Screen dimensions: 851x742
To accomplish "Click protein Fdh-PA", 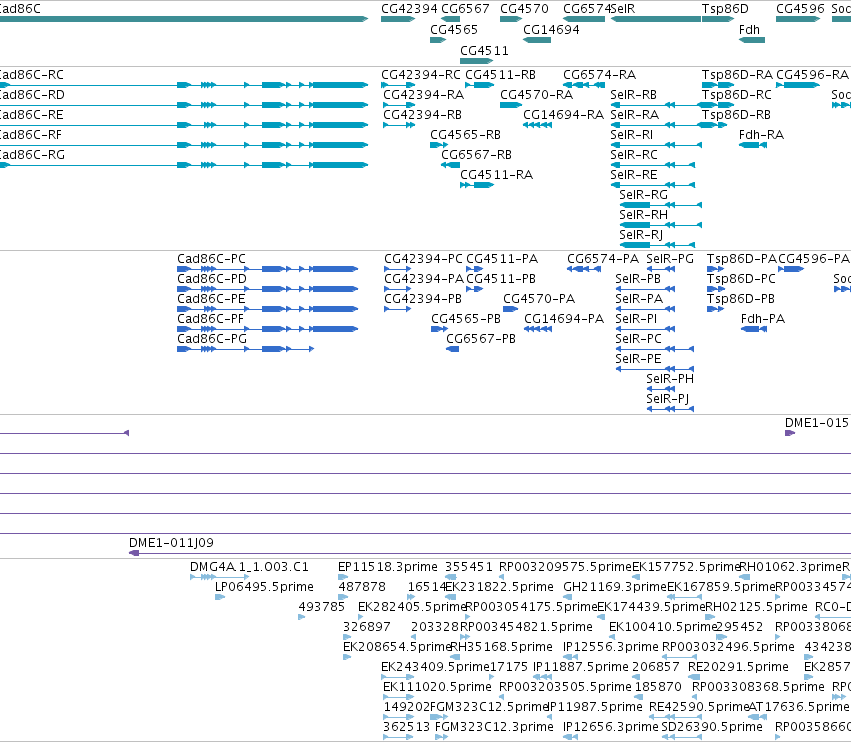I will coord(763,319).
